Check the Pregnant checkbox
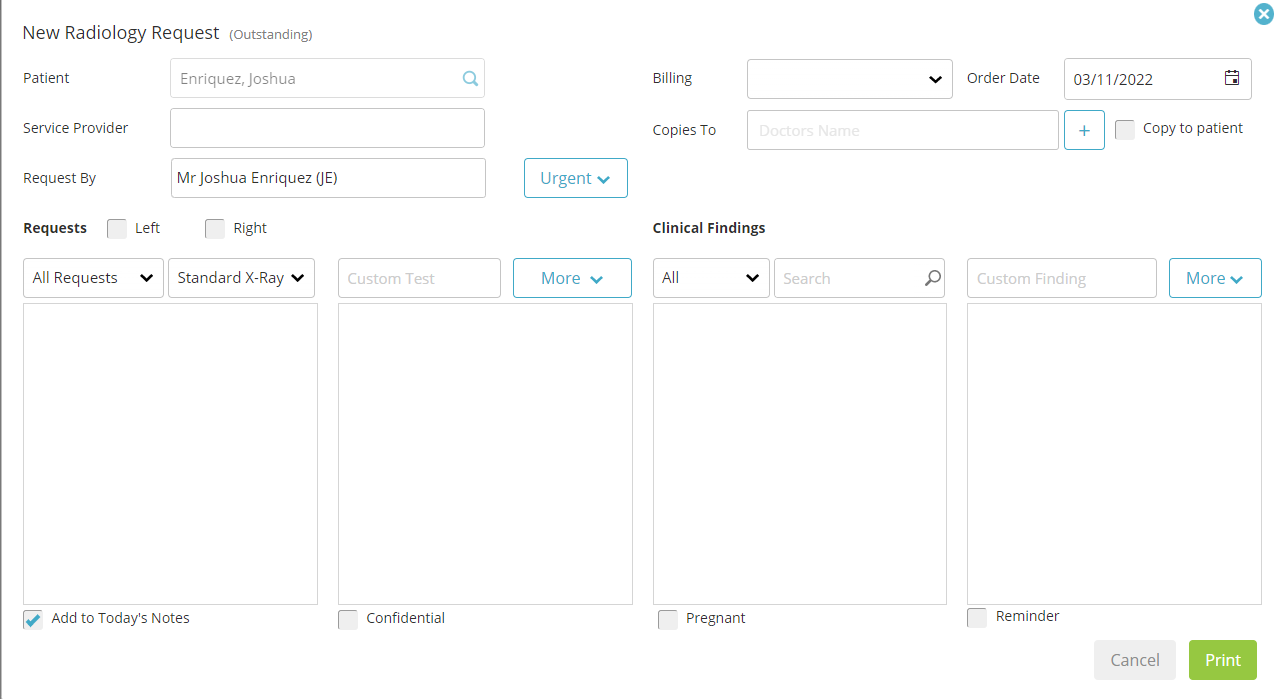Viewport: 1279px width, 699px height. (668, 619)
